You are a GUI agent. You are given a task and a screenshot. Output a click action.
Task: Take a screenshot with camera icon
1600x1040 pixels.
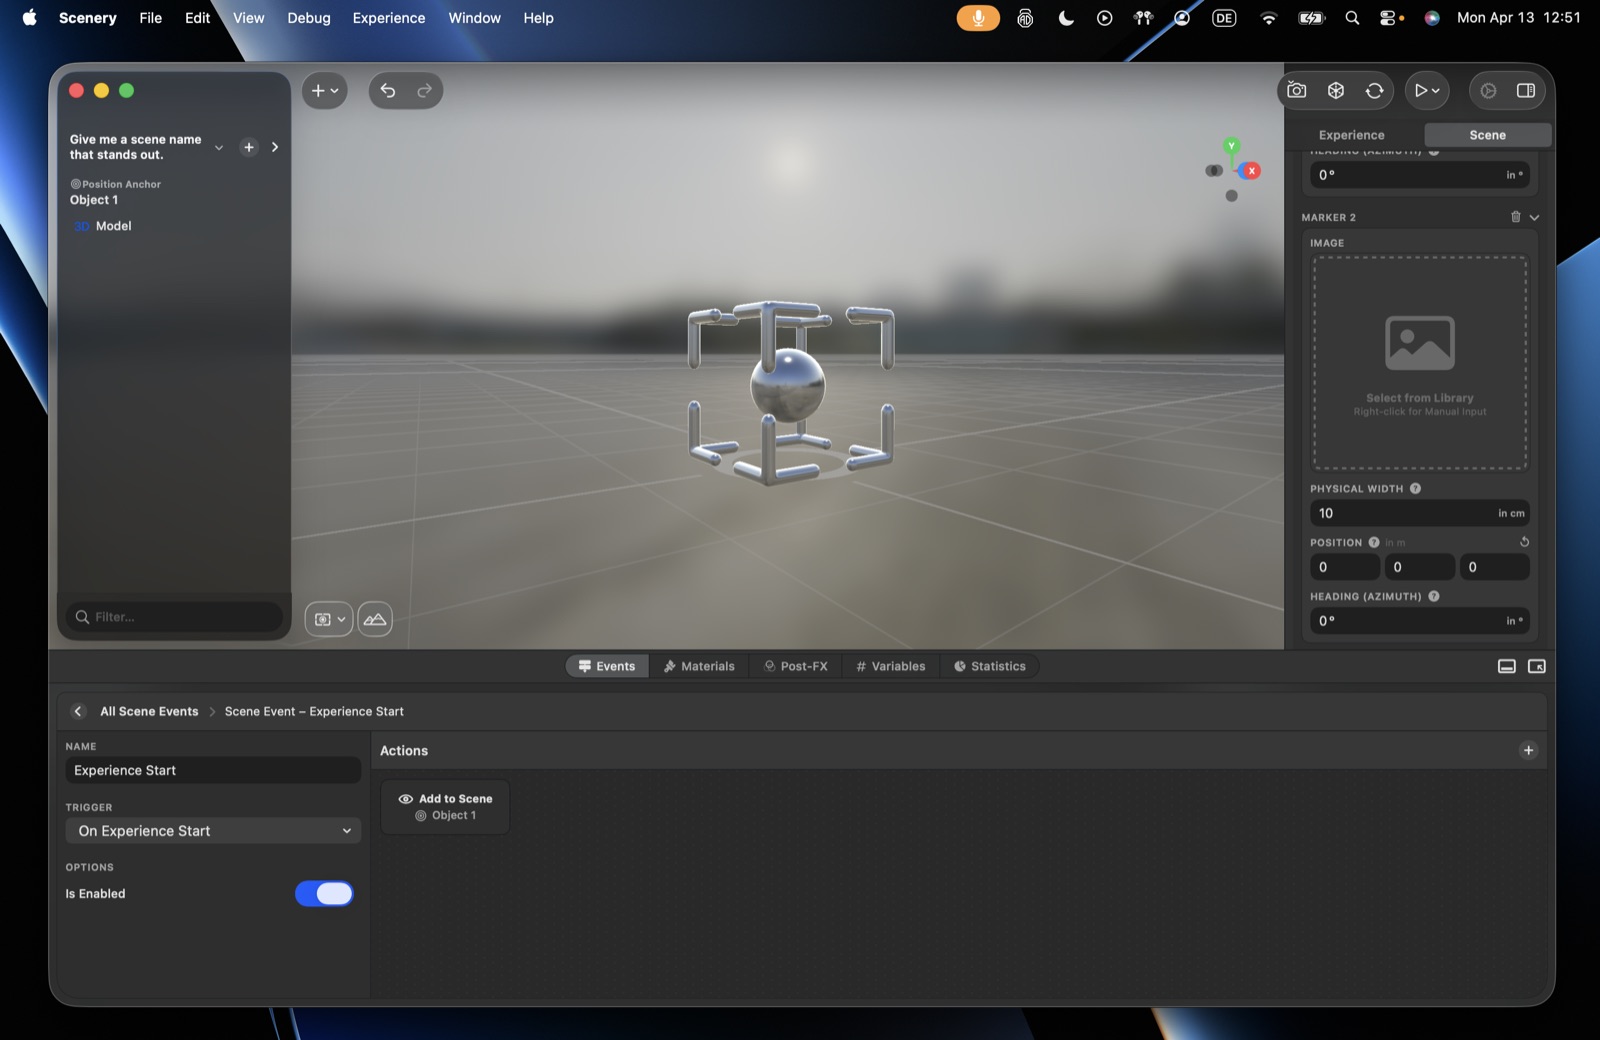pyautogui.click(x=1297, y=90)
